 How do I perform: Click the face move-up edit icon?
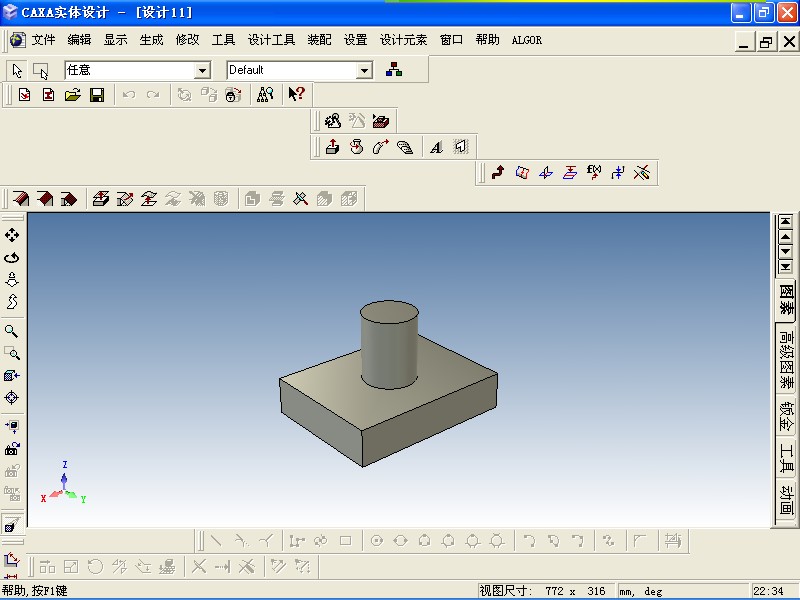click(x=101, y=198)
